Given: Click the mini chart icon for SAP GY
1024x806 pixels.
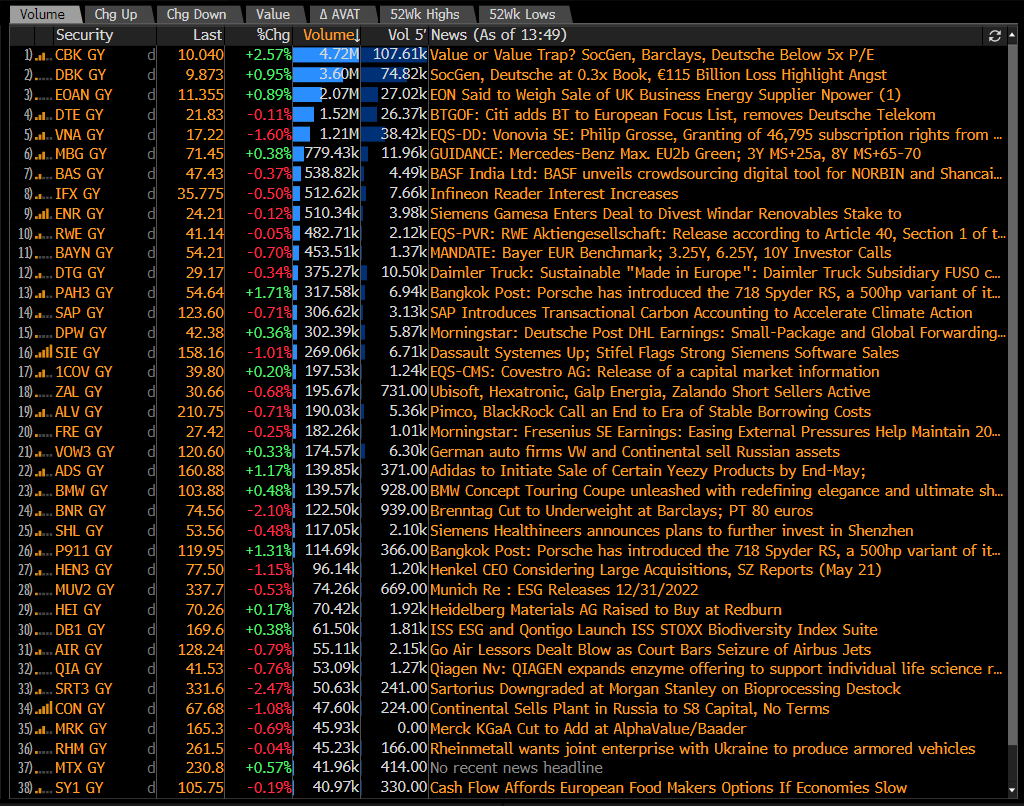Looking at the screenshot, I should [44, 314].
